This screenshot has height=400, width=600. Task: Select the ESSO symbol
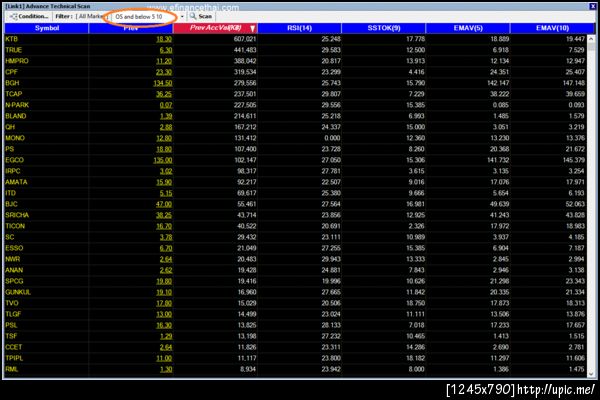click(14, 248)
